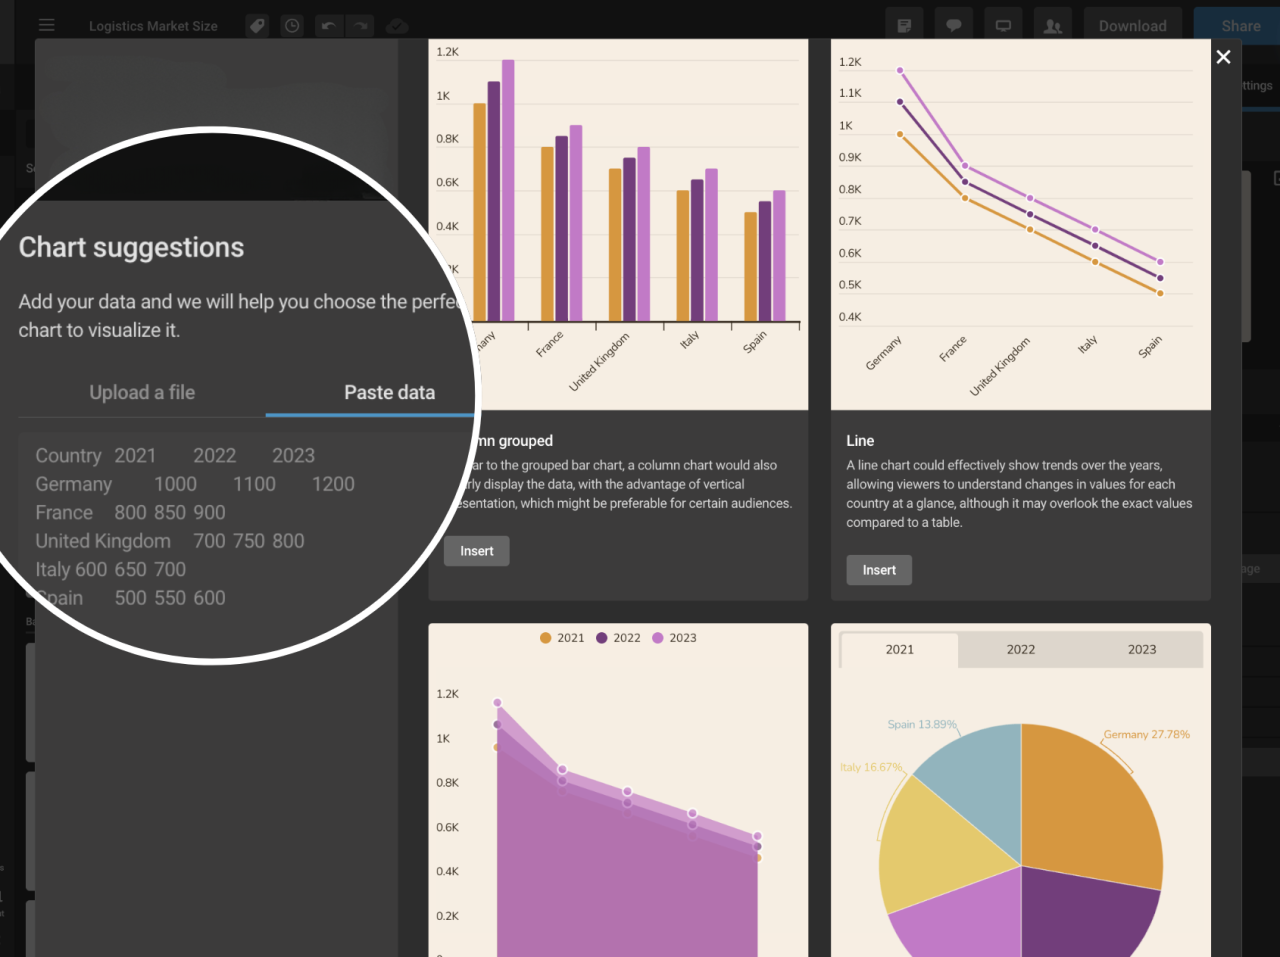Switch to the Upload a file tab
This screenshot has width=1280, height=957.
pyautogui.click(x=141, y=392)
